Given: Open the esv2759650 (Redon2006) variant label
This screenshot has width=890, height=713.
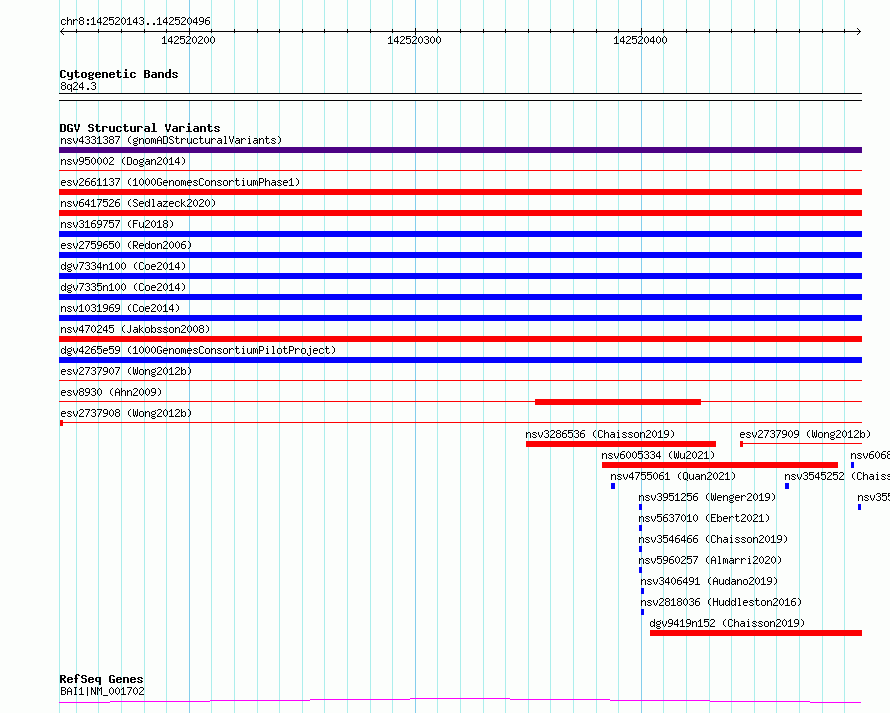Looking at the screenshot, I should 125,245.
